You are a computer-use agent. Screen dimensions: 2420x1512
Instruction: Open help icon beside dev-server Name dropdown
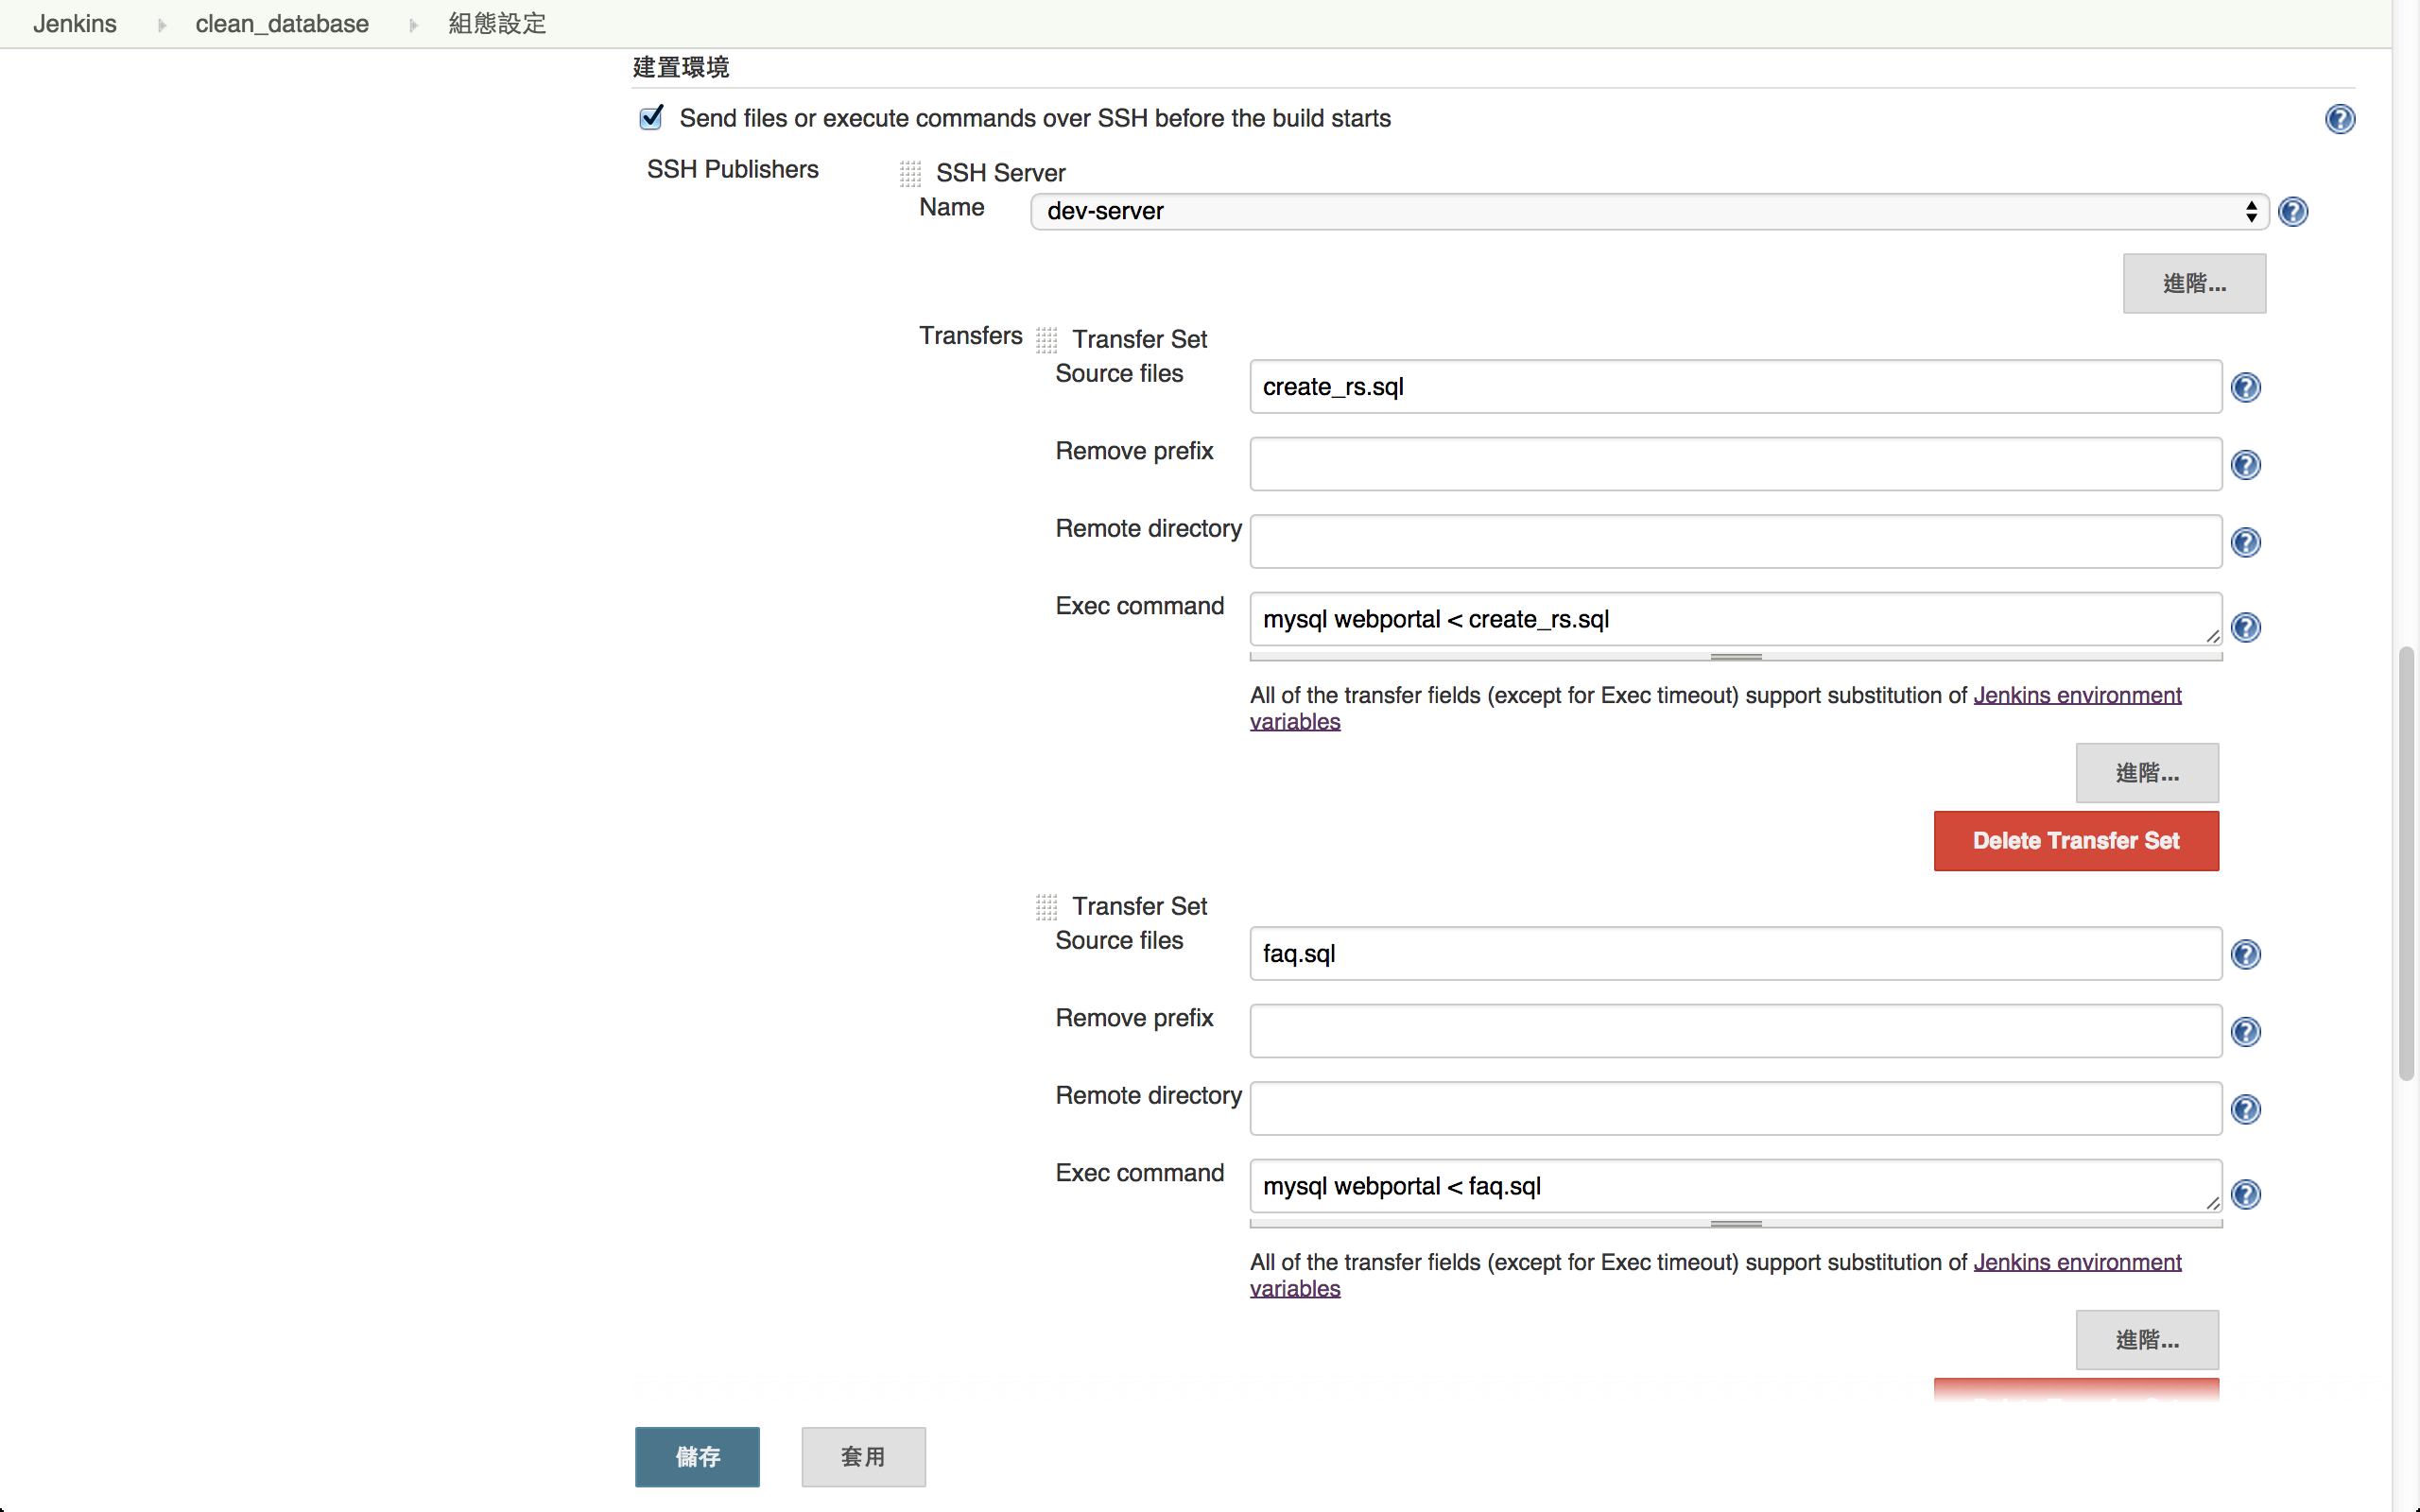pyautogui.click(x=2293, y=212)
